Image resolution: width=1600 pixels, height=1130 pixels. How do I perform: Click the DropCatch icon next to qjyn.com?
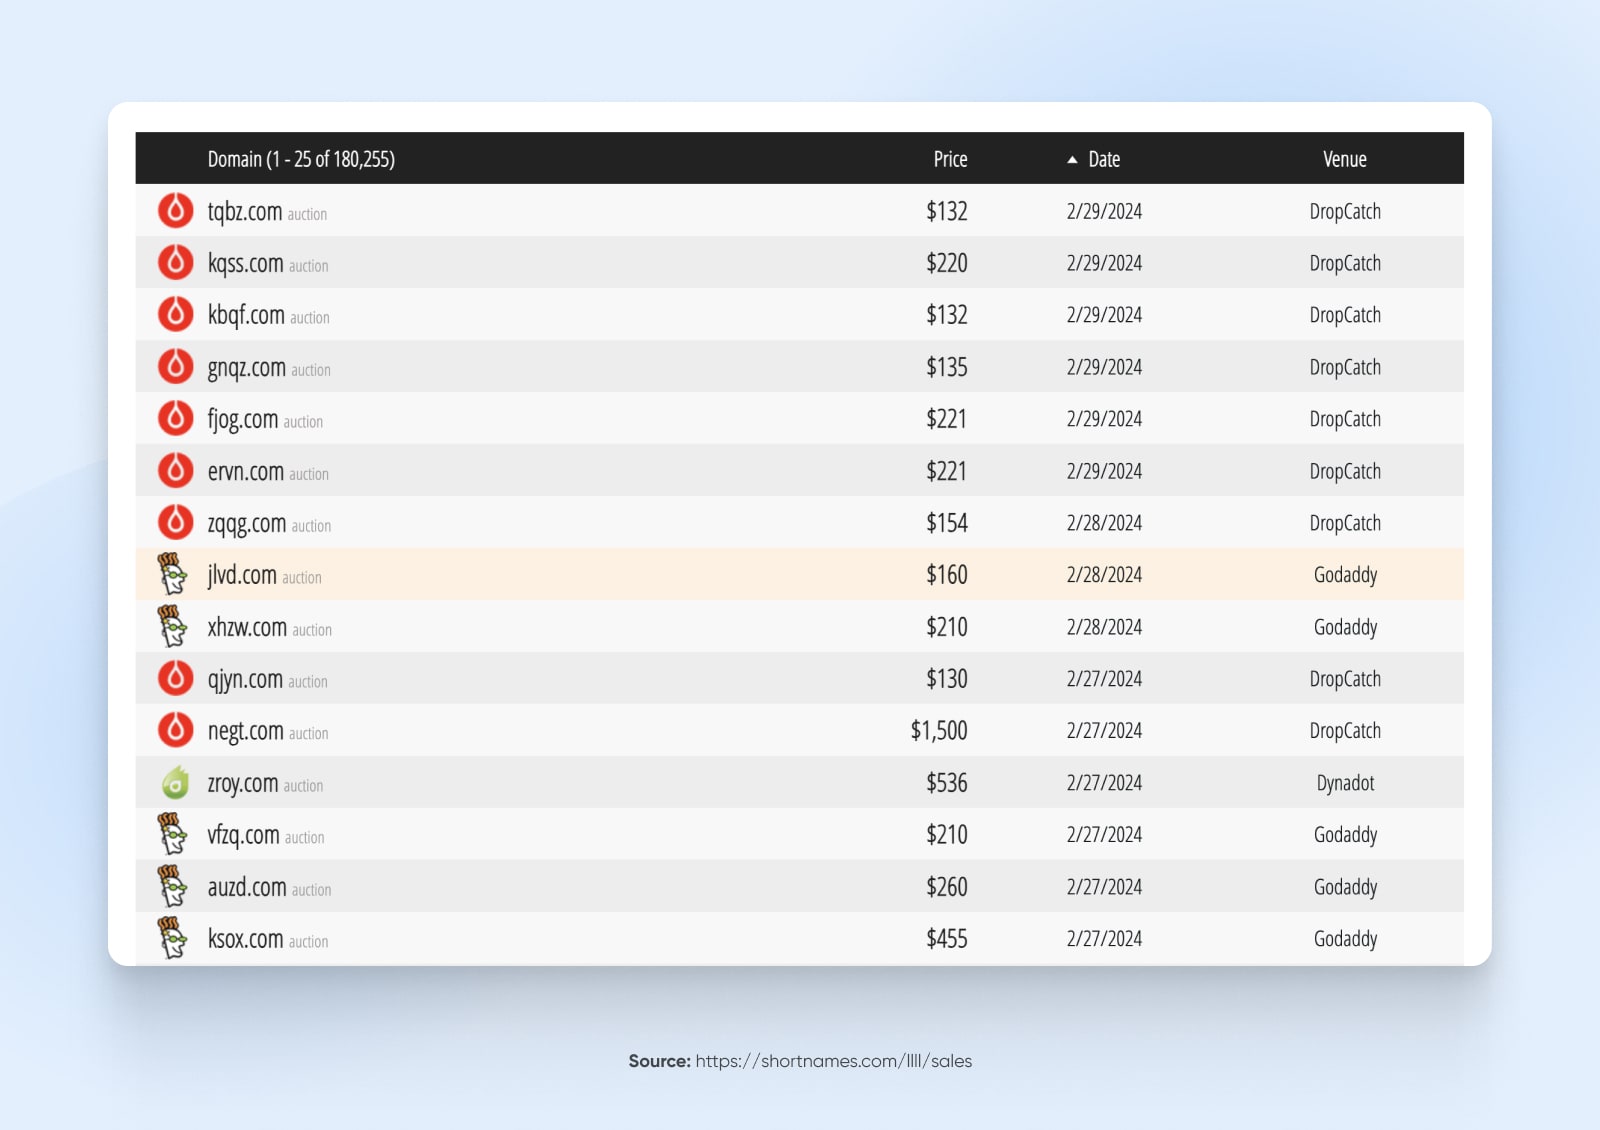(175, 679)
